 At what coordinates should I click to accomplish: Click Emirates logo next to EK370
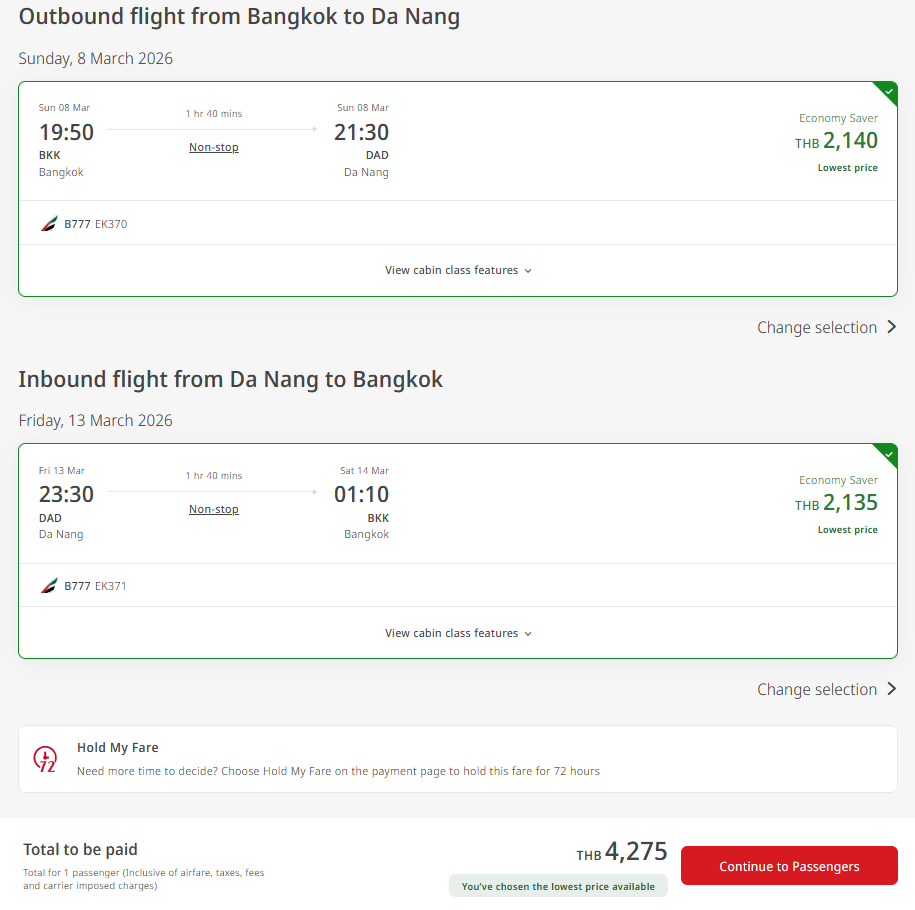(49, 224)
